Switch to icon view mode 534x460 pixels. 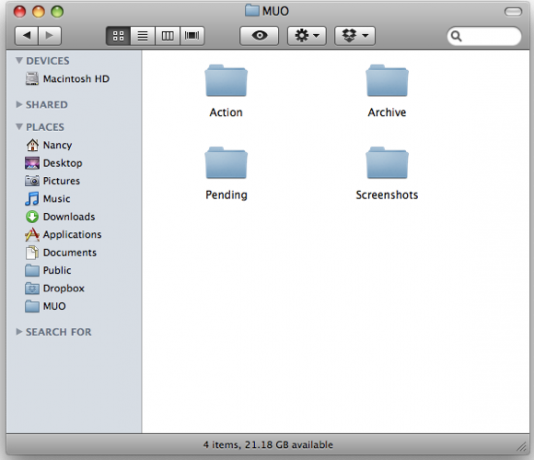click(118, 36)
